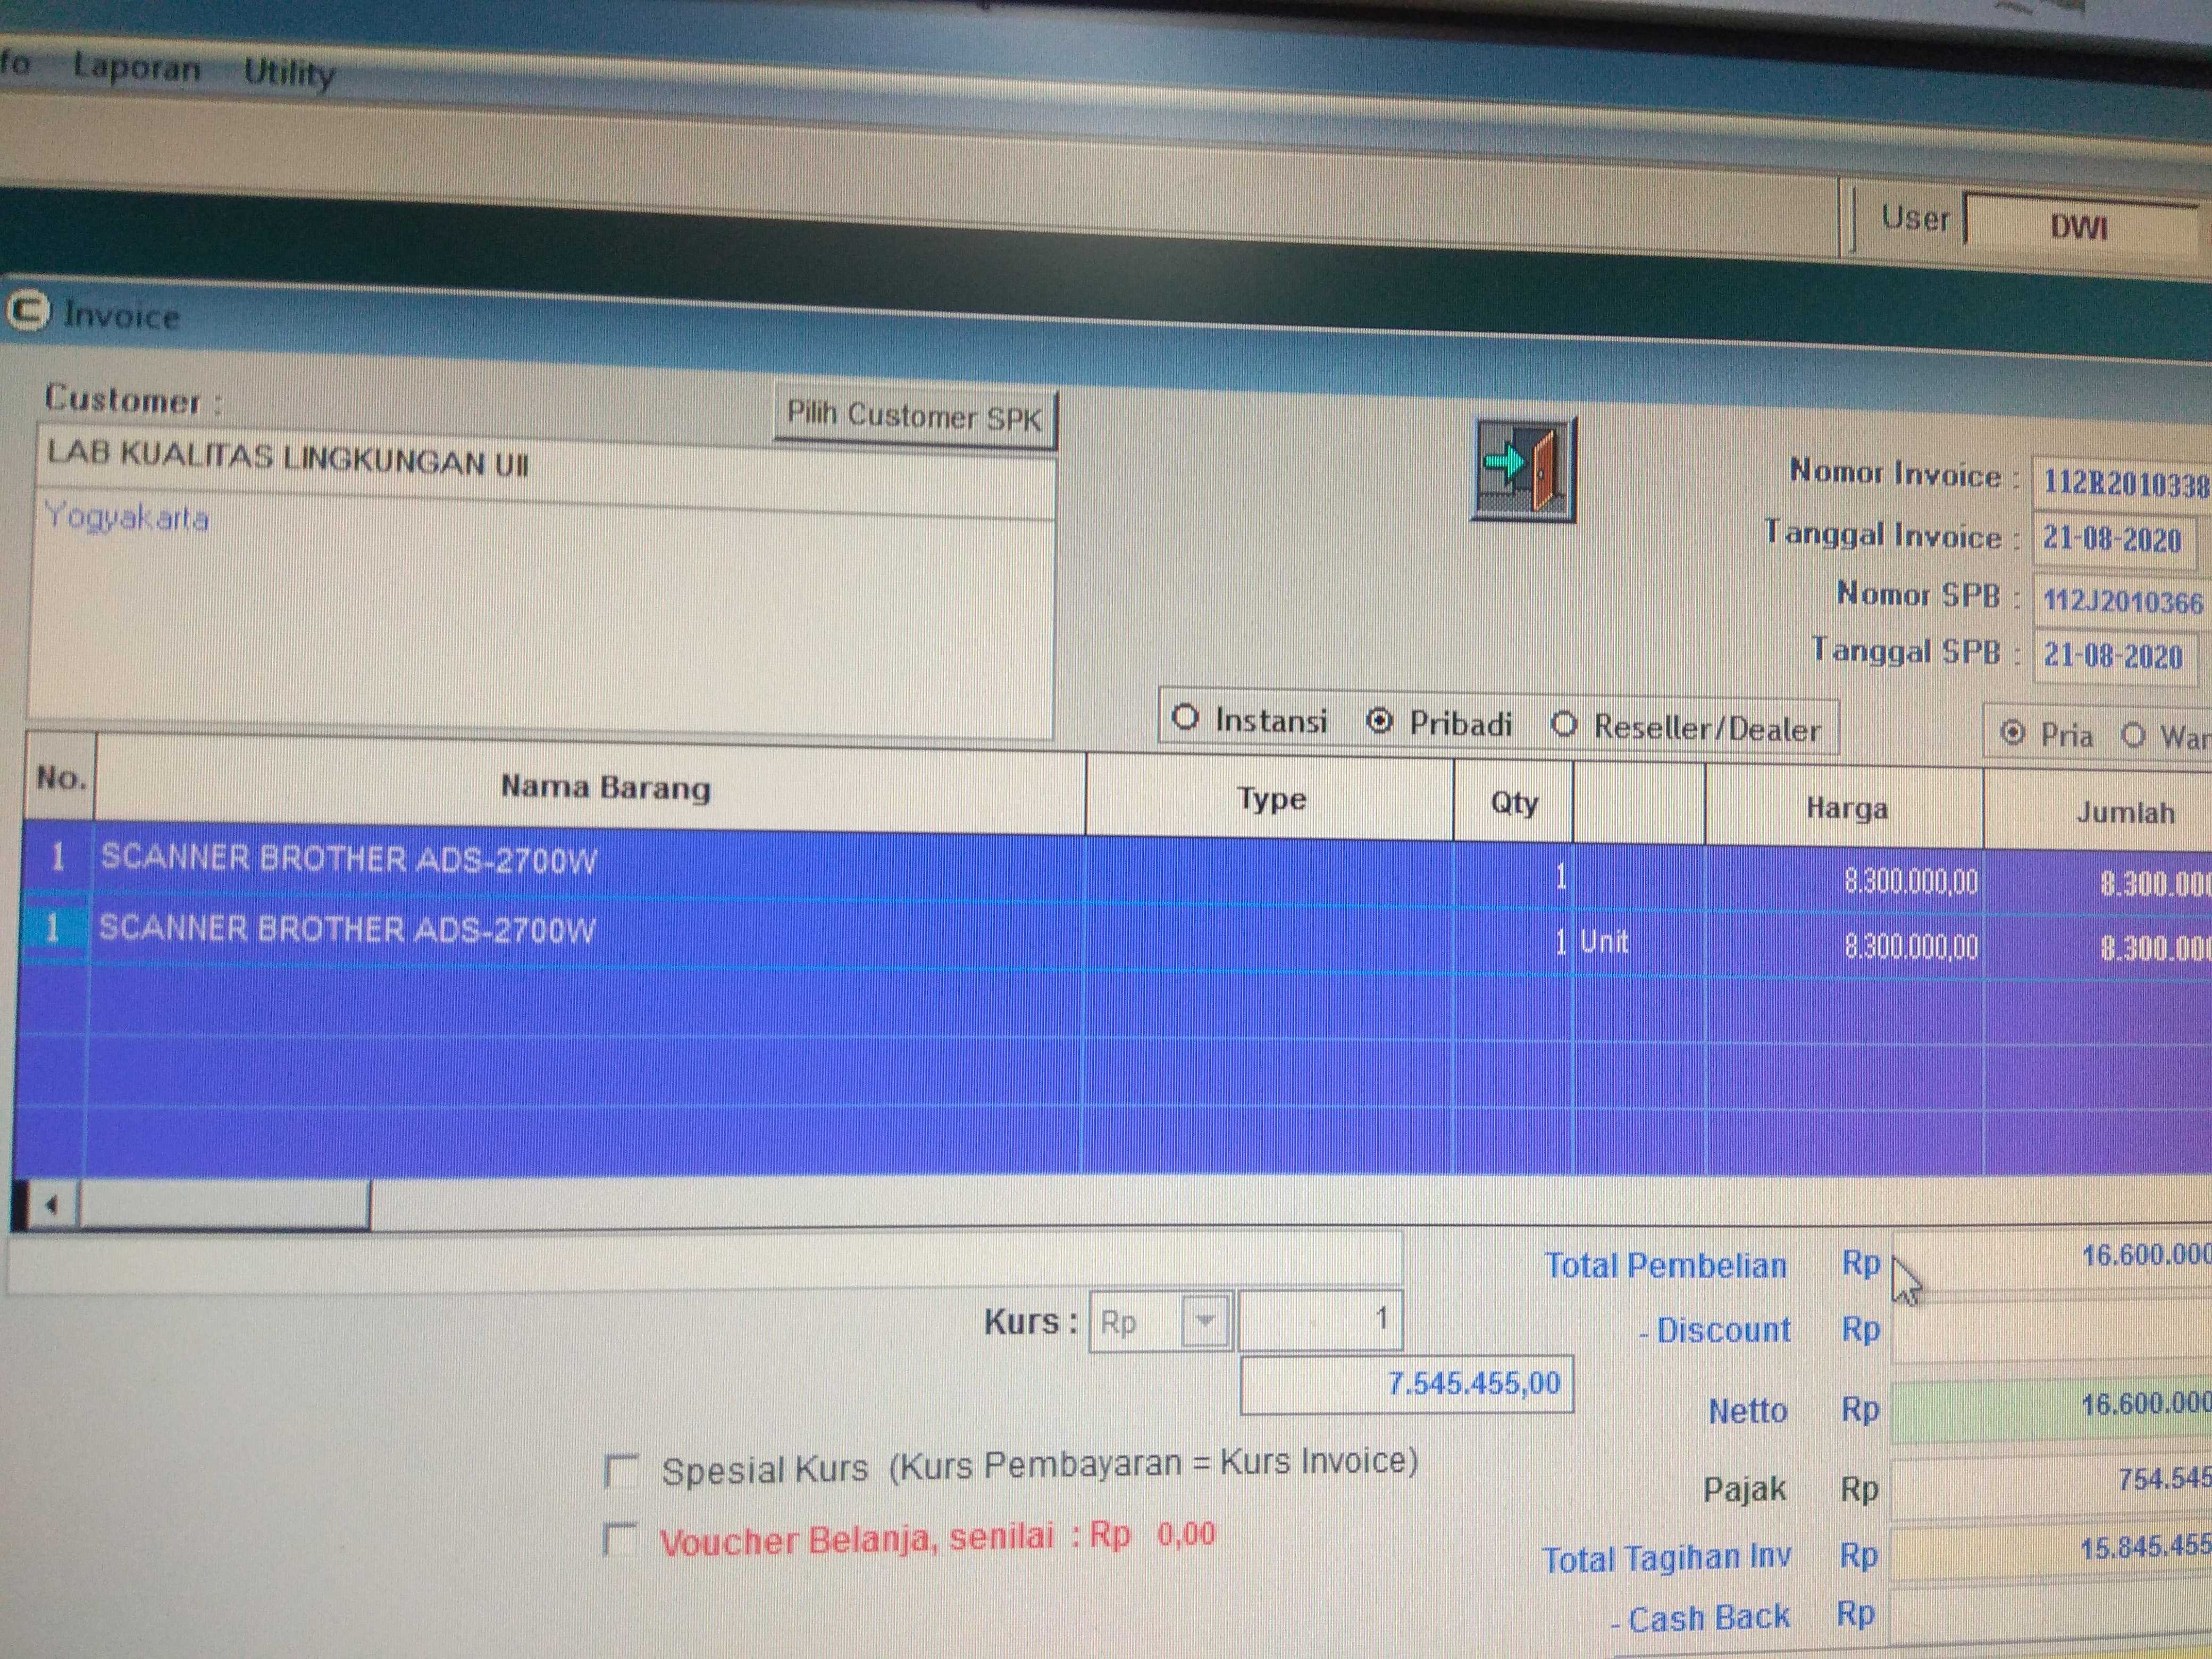Tick the Voucher Belanja checkbox
Viewport: 2212px width, 1659px height.
coord(620,1539)
